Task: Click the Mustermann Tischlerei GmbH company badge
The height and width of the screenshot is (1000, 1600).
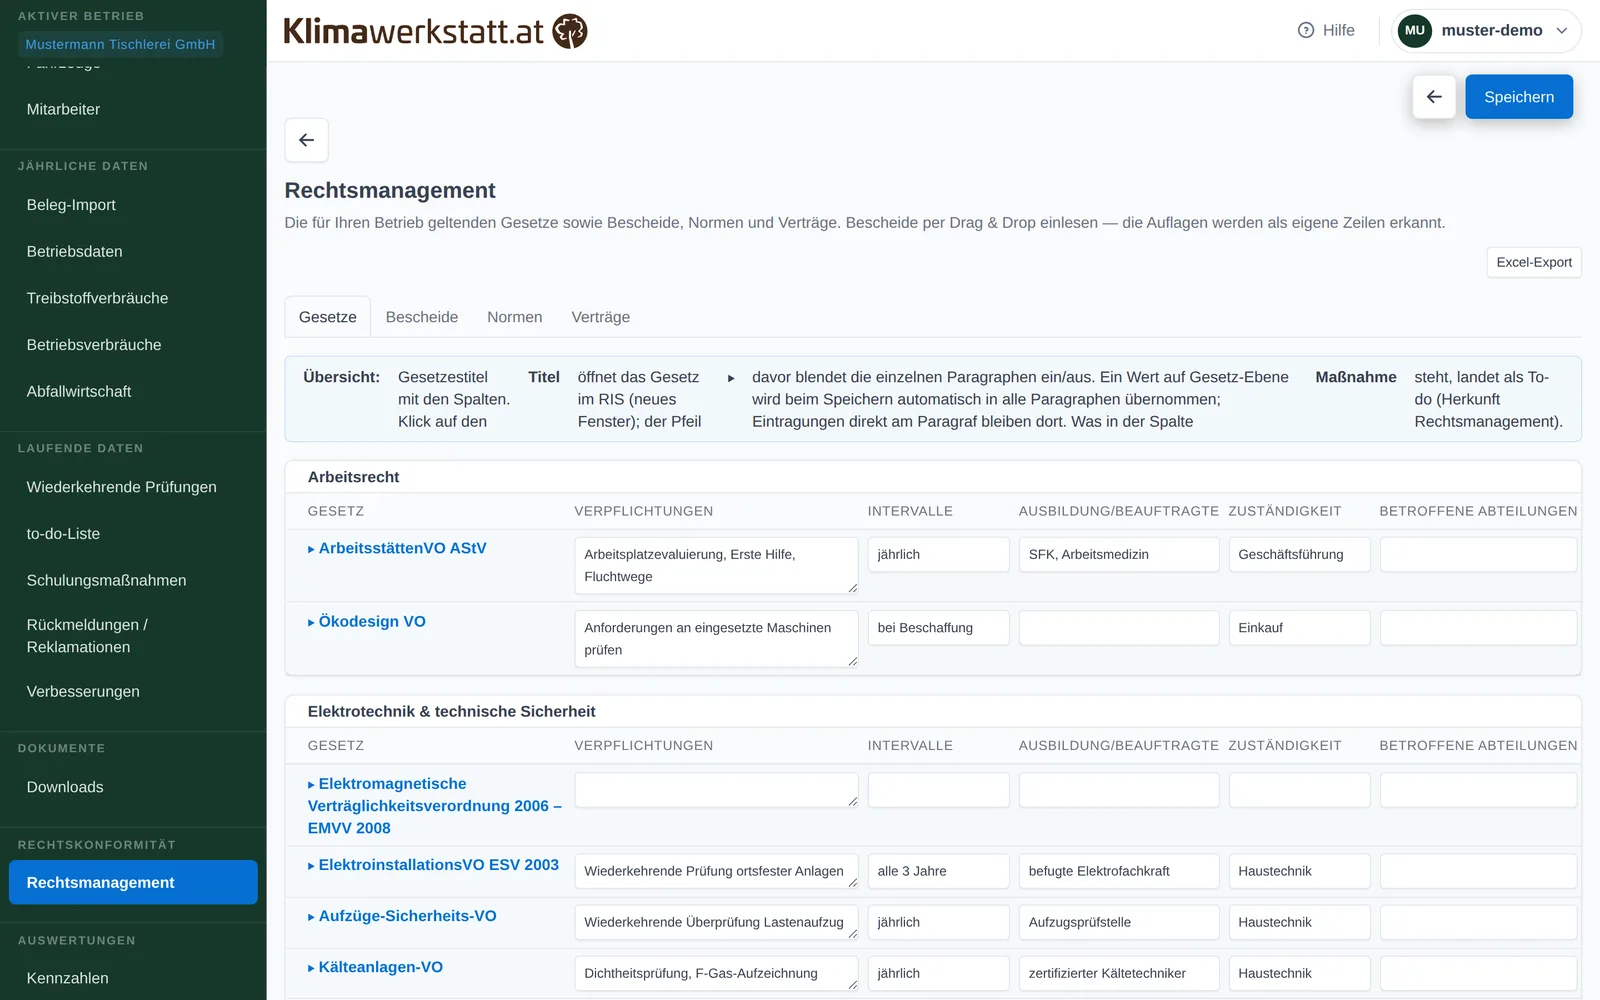Action: (120, 44)
